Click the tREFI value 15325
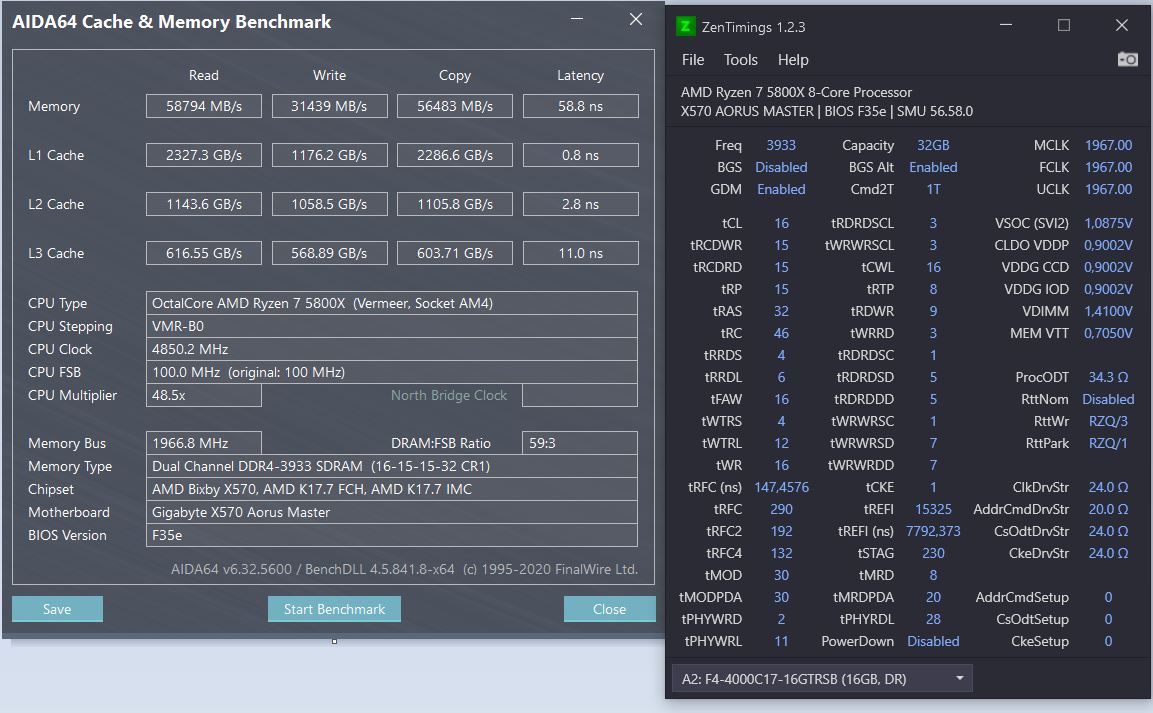Image resolution: width=1153 pixels, height=713 pixels. tap(933, 509)
